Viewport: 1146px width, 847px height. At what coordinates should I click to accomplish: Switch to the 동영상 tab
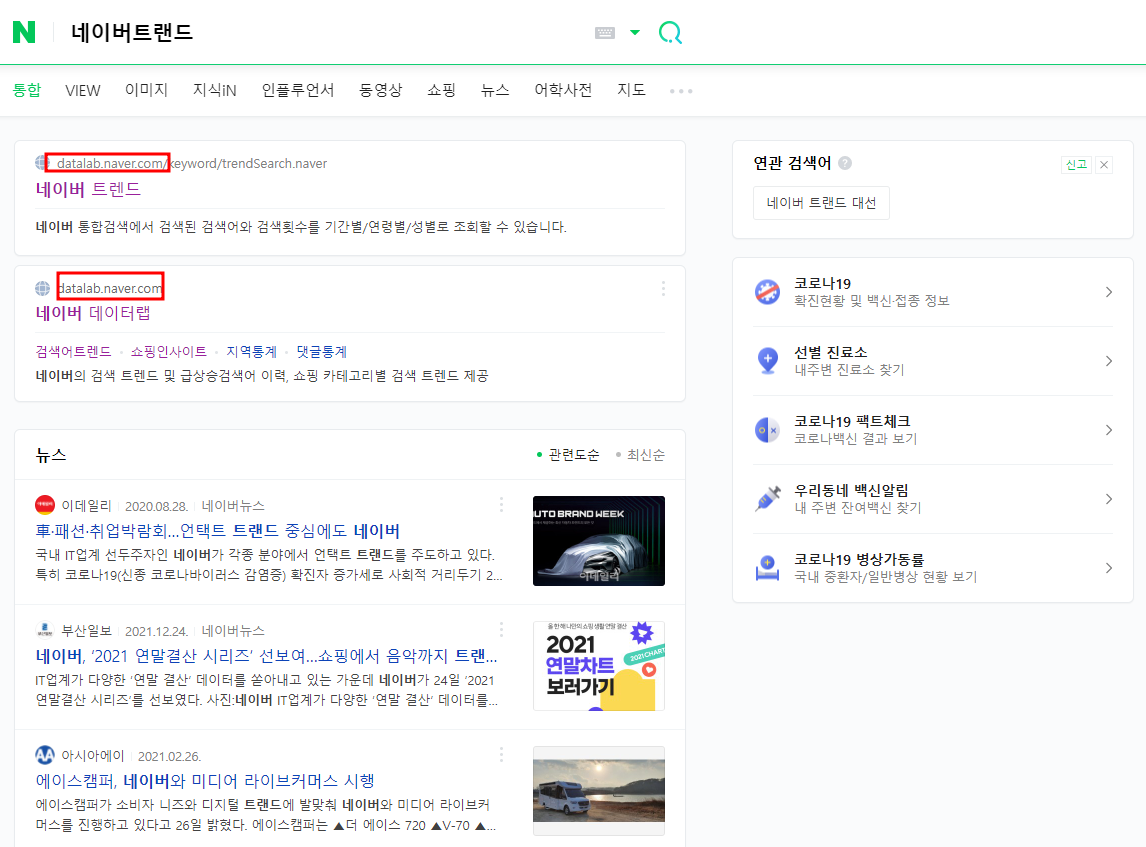381,90
